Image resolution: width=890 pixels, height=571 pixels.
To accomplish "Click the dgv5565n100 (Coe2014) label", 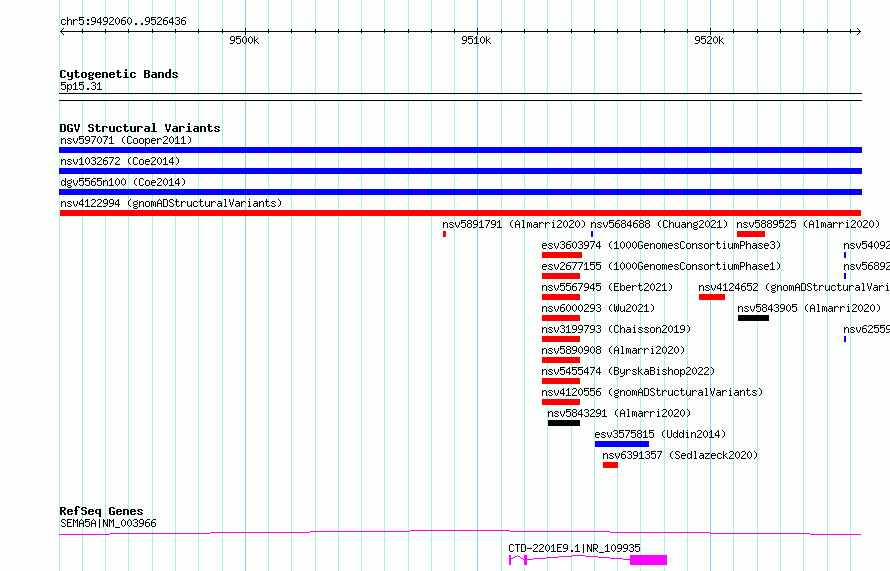I will click(x=123, y=182).
